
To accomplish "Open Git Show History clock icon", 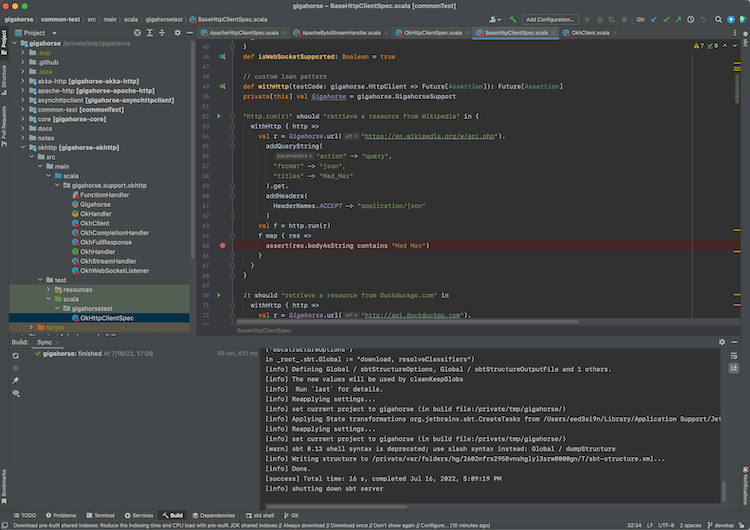I will pyautogui.click(x=691, y=20).
